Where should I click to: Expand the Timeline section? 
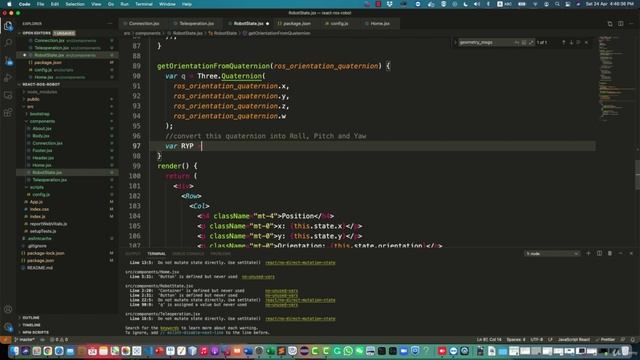pyautogui.click(x=31, y=325)
